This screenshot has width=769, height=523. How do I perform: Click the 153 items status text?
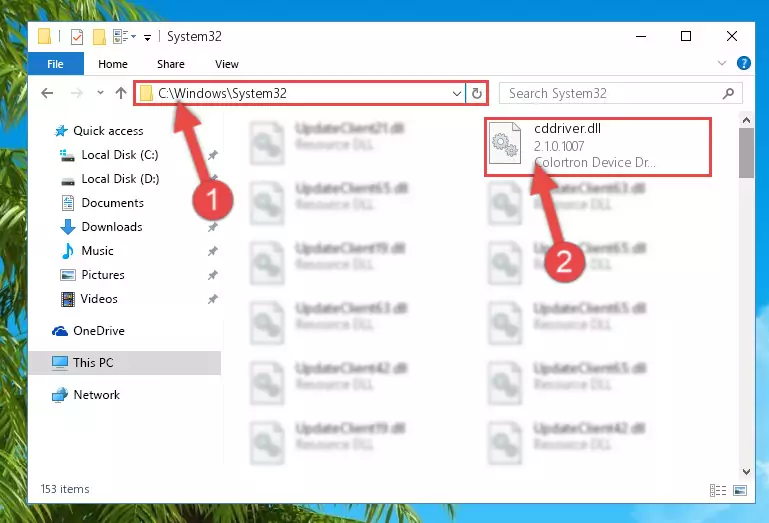tap(65, 489)
